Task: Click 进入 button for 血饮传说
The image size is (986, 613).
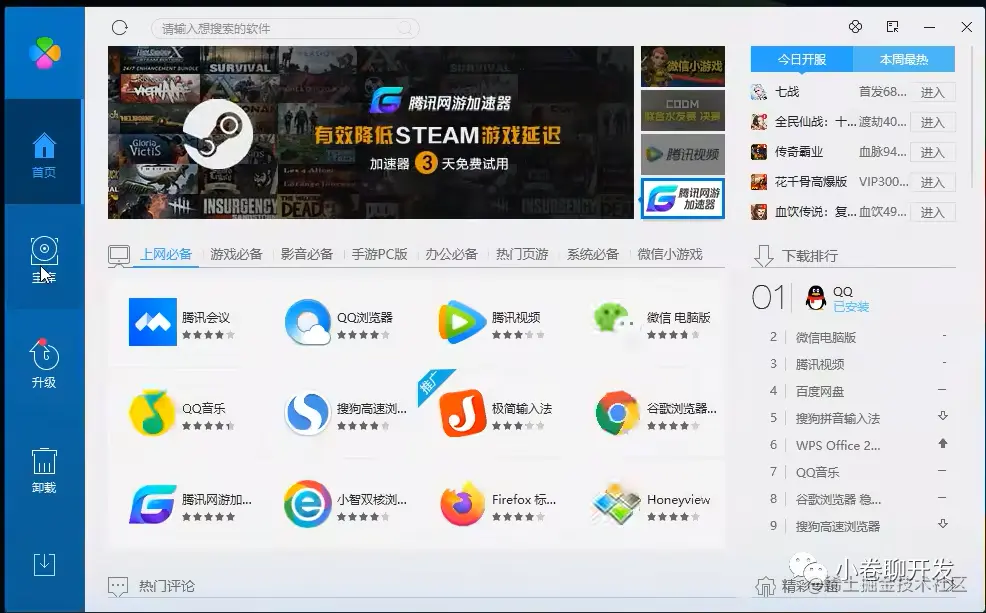Action: (933, 213)
